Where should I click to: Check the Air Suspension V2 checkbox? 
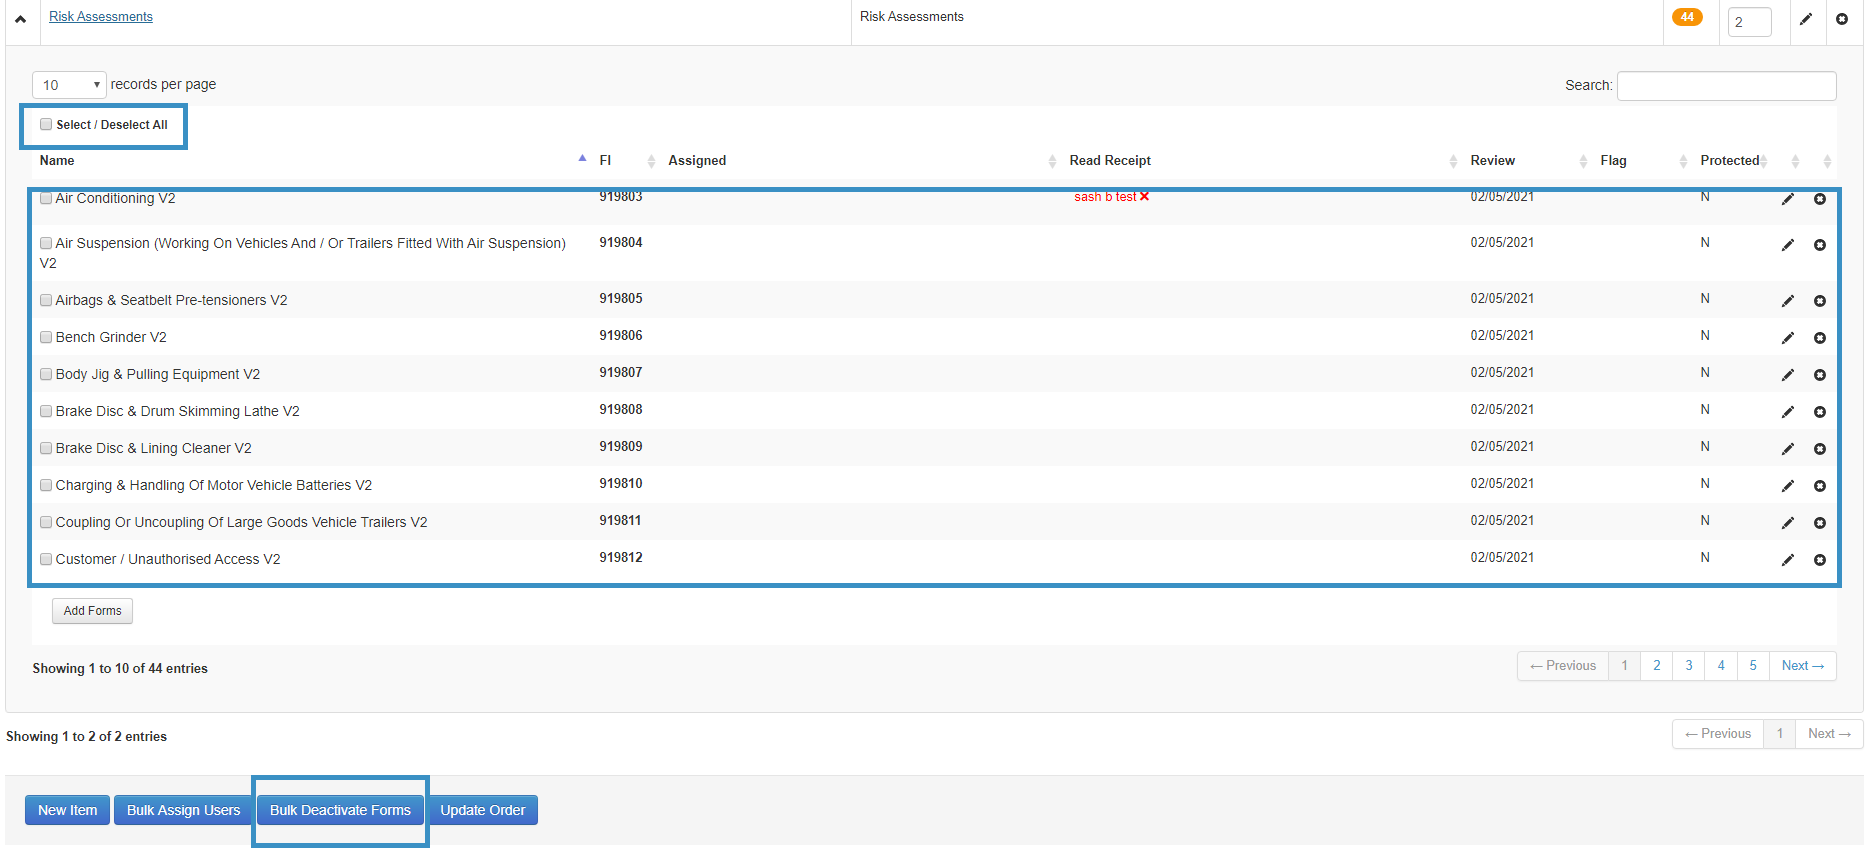46,243
